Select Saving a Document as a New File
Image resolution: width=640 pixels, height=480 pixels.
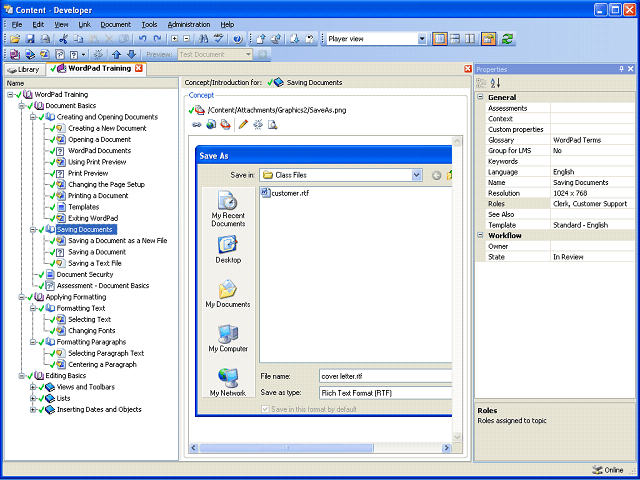pos(118,241)
